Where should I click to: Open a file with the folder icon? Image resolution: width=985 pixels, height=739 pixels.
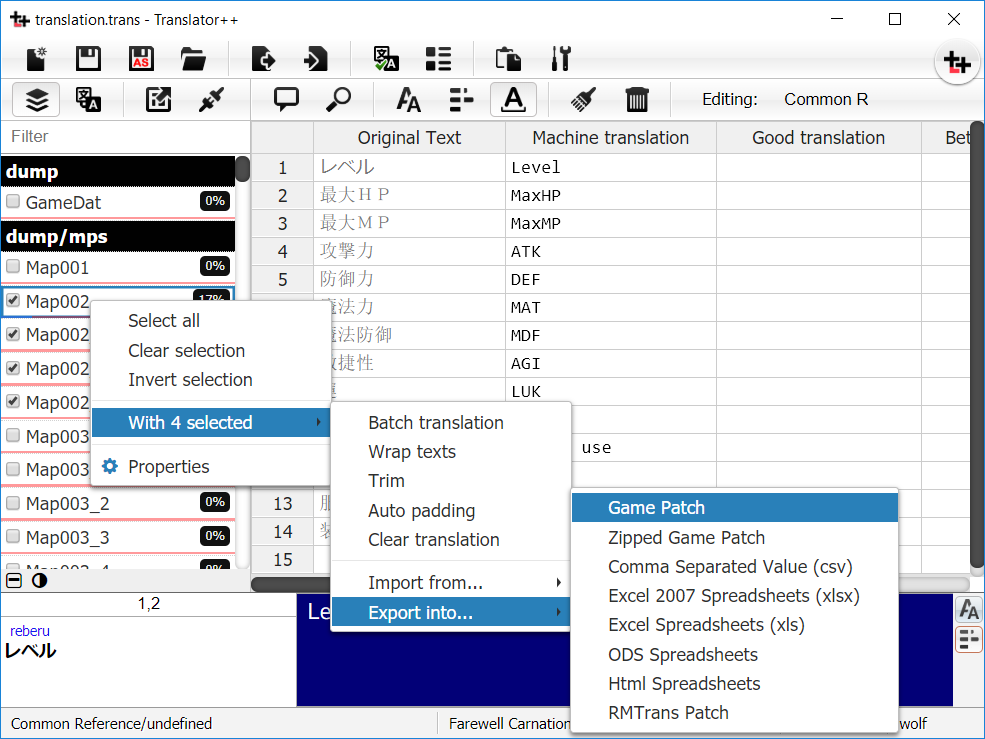click(x=193, y=59)
